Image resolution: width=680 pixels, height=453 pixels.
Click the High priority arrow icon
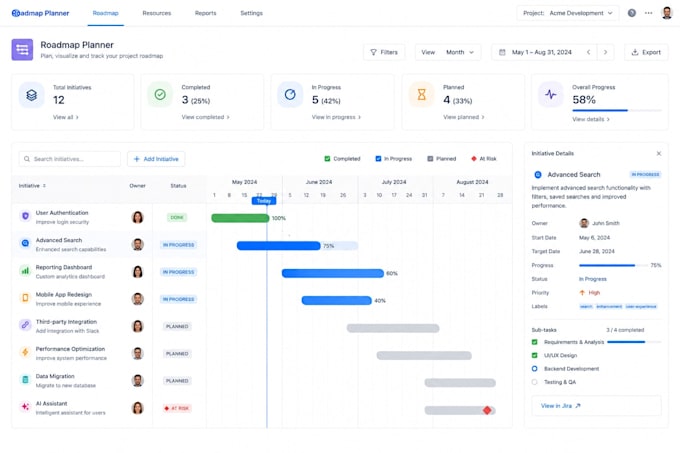pos(582,293)
